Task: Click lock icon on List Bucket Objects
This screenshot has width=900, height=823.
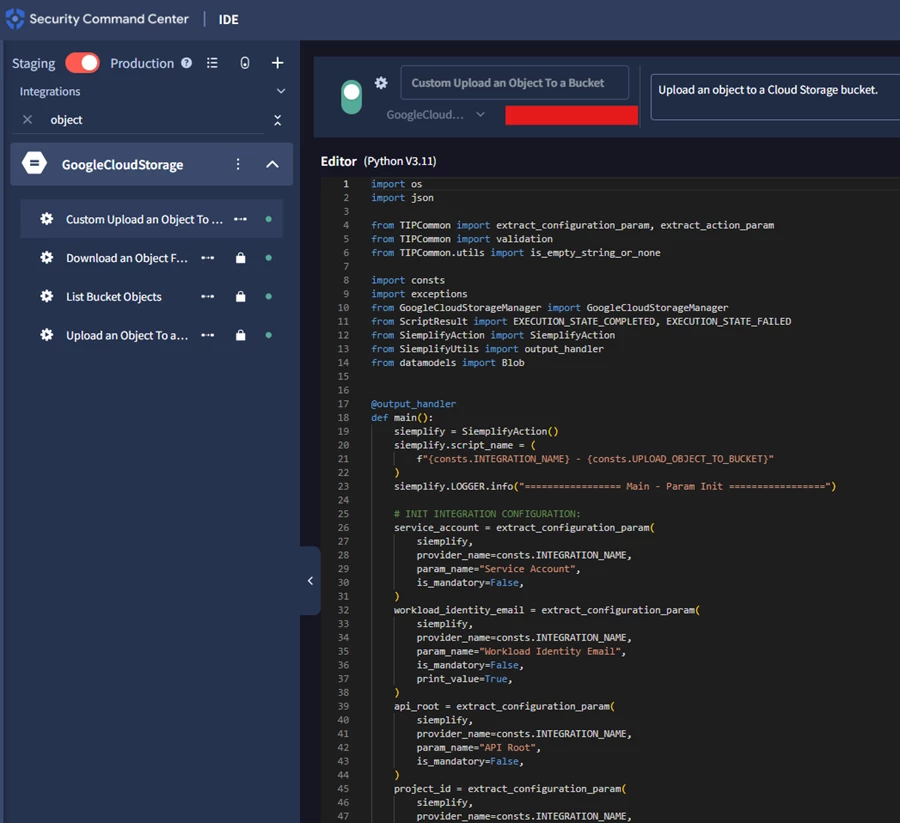Action: (240, 296)
